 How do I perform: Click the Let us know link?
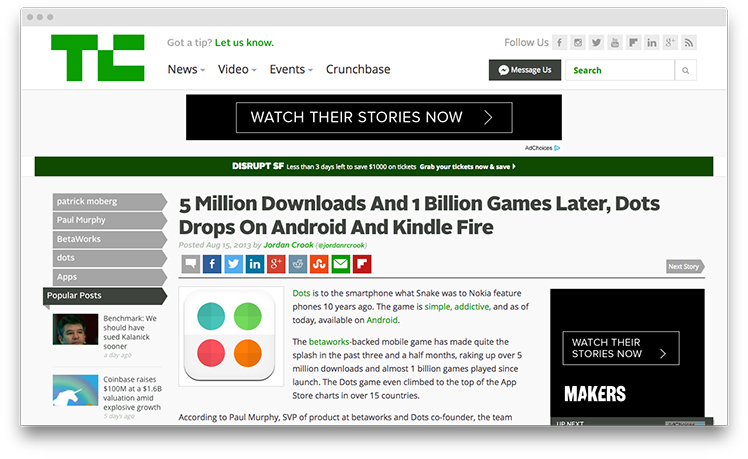point(244,42)
